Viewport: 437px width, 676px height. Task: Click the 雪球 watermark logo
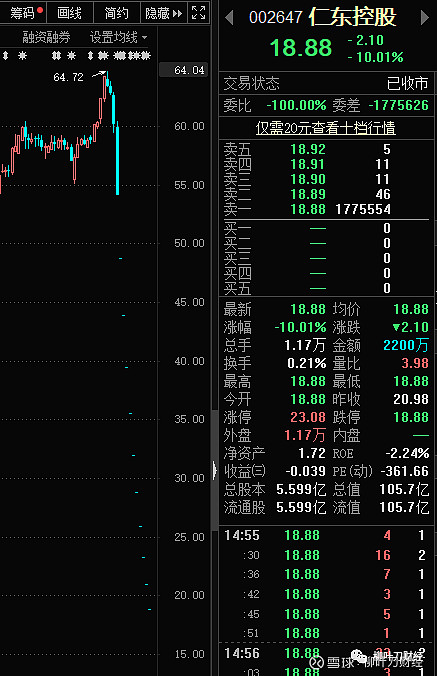(316, 662)
